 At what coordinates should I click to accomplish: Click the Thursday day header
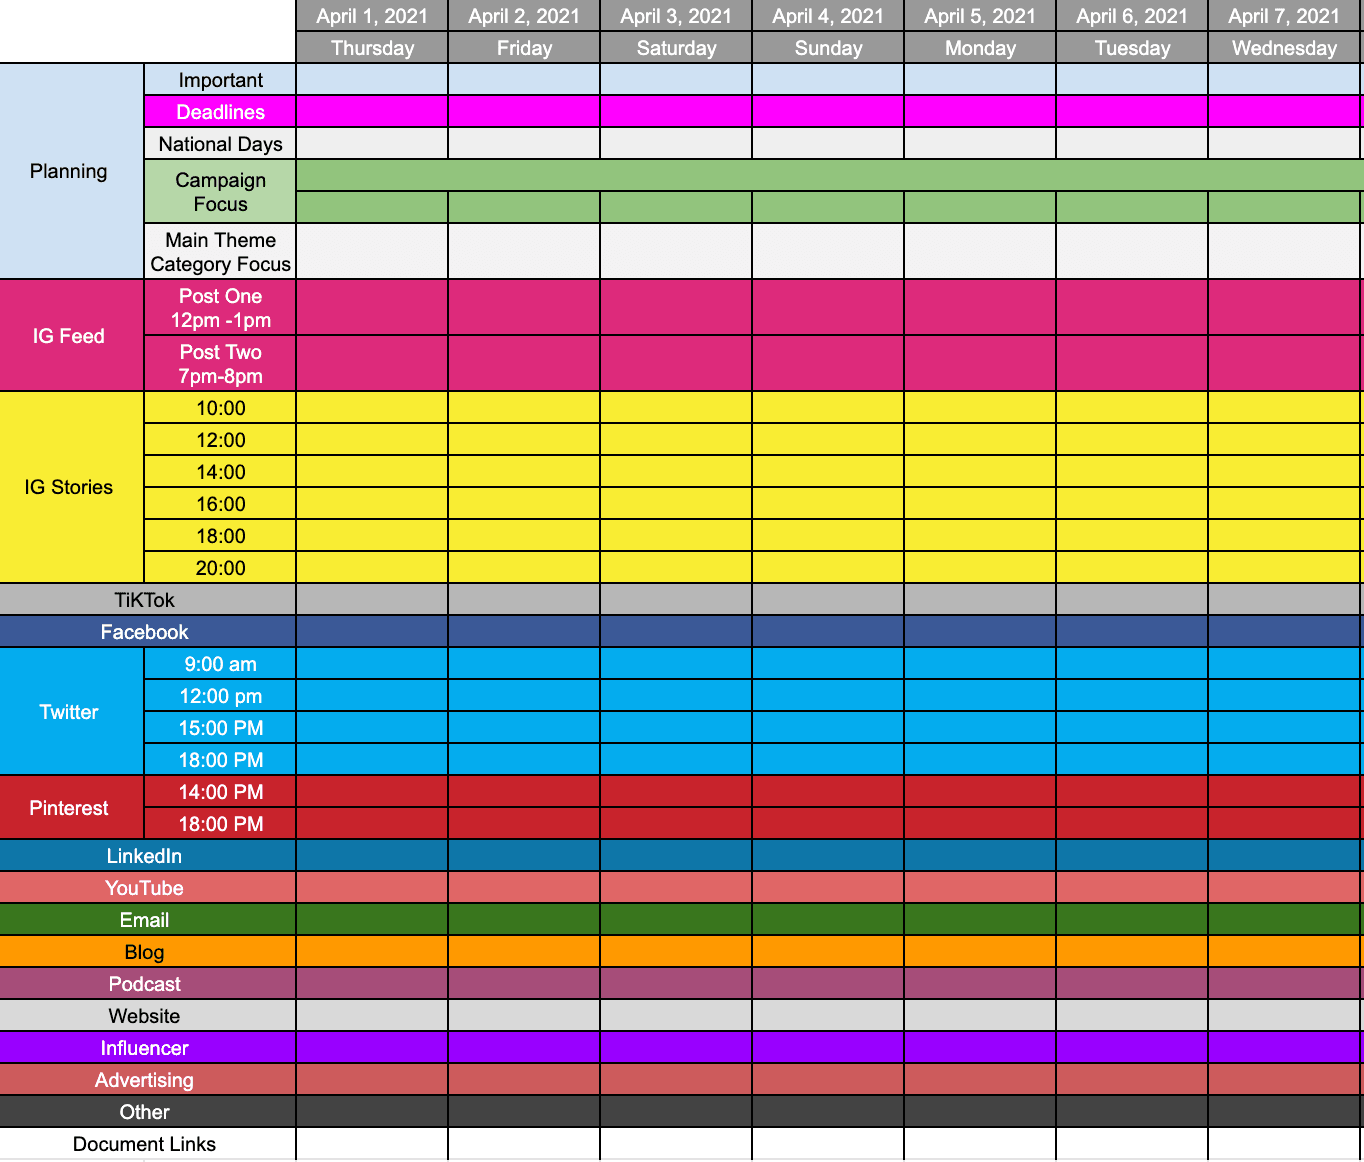click(372, 47)
